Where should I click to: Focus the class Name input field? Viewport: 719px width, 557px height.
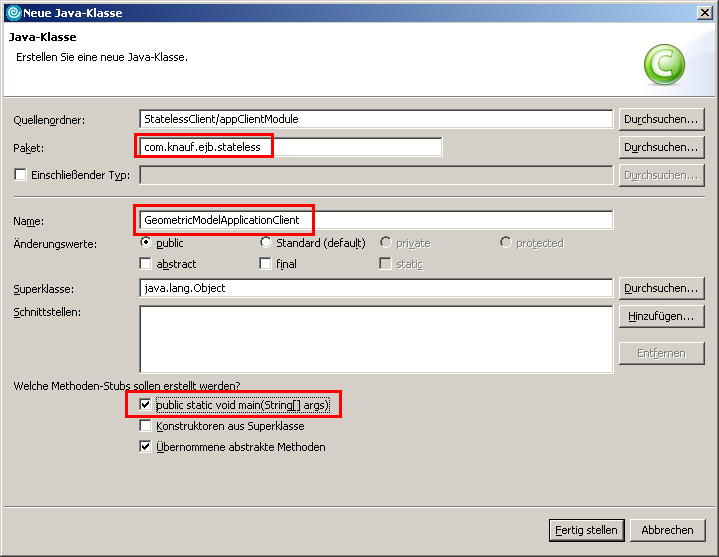tap(375, 220)
